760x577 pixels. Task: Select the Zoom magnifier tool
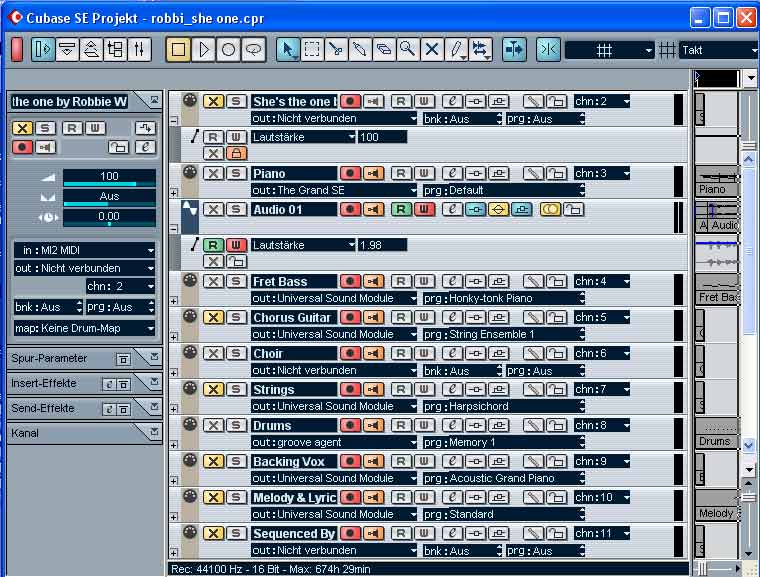pos(408,49)
